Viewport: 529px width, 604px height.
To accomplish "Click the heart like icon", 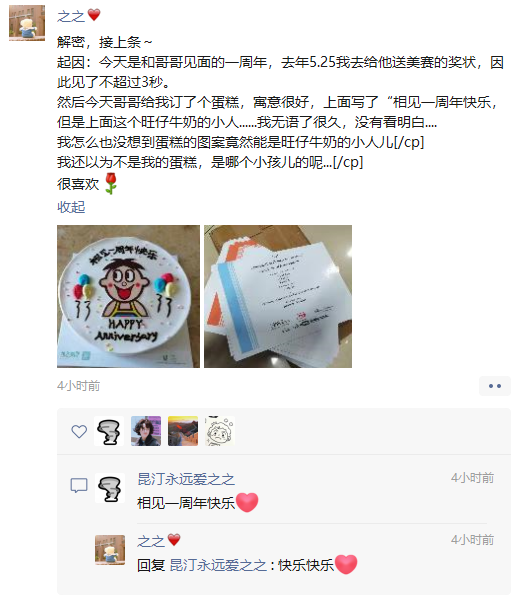I will coord(79,431).
